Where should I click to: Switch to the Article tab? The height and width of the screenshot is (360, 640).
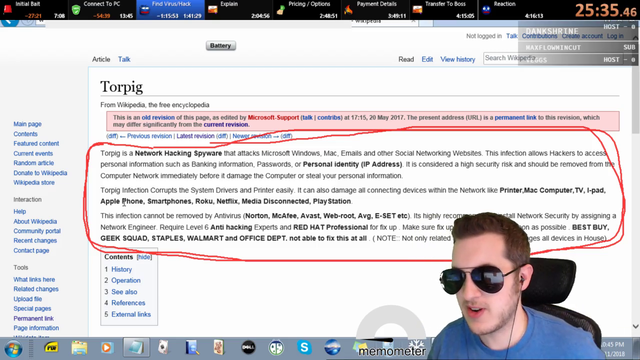coord(101,59)
